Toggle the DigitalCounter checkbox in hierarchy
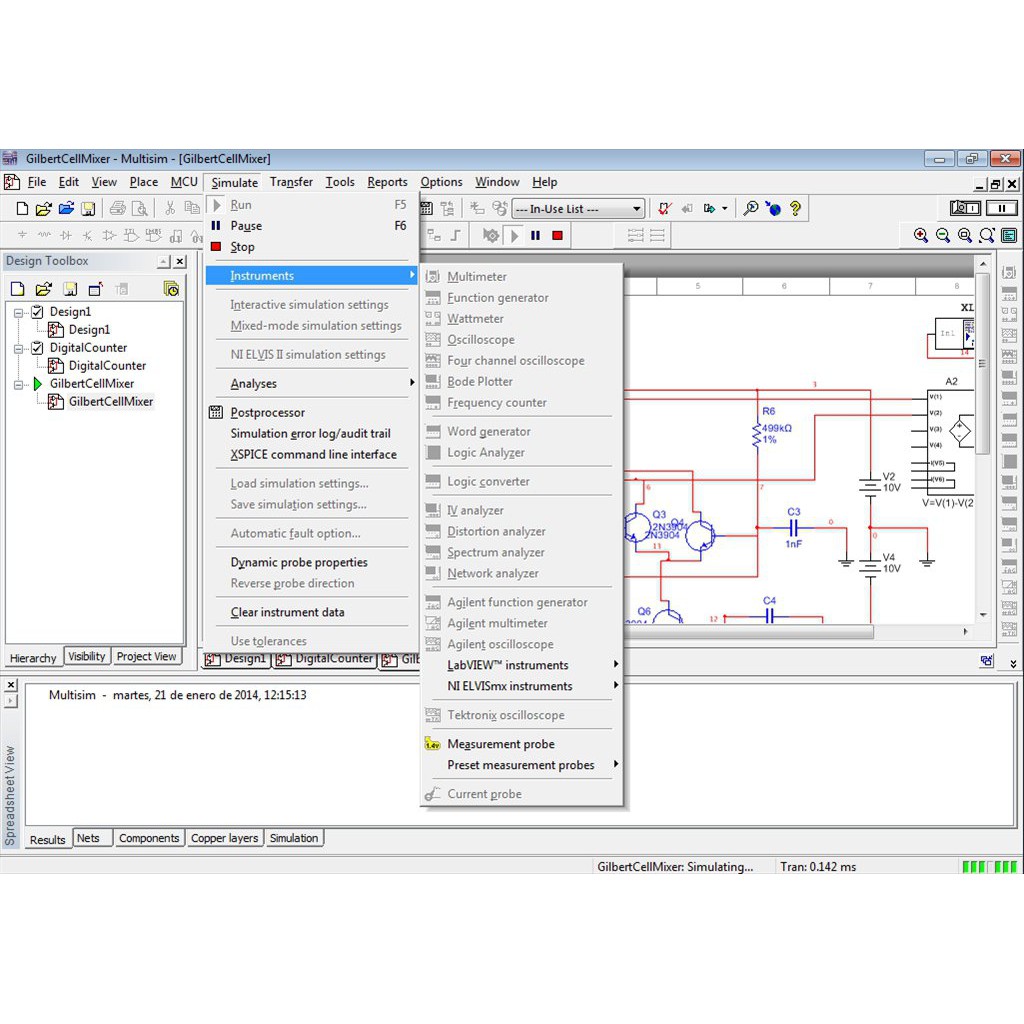 pyautogui.click(x=38, y=348)
